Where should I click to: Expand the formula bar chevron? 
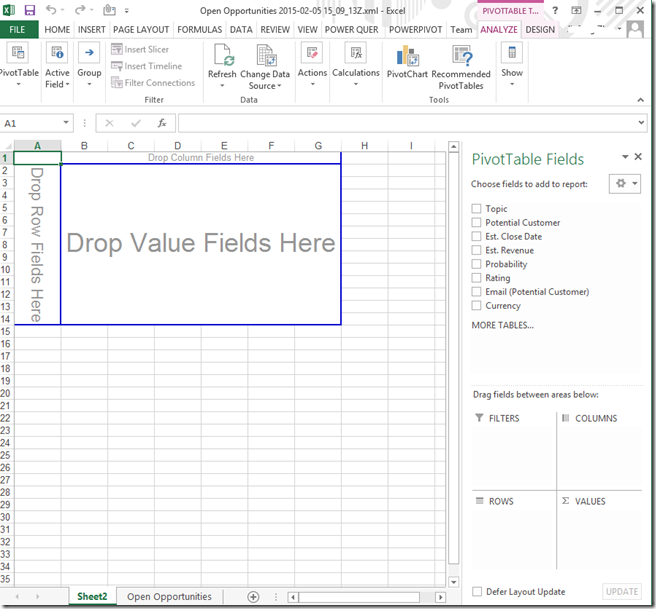(x=641, y=123)
